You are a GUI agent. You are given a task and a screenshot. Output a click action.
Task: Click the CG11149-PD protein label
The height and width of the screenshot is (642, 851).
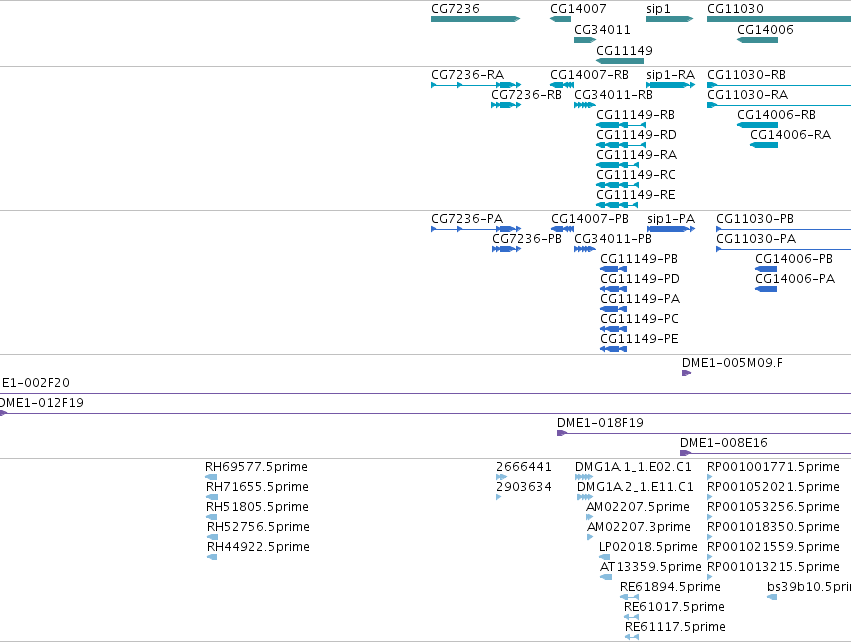click(640, 279)
